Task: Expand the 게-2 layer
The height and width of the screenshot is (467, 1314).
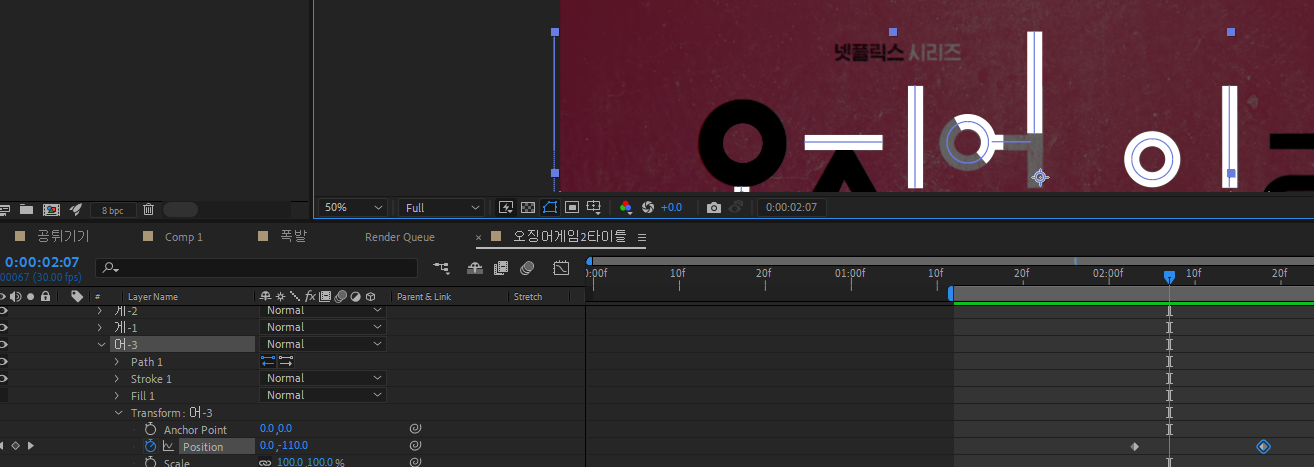Action: tap(100, 311)
